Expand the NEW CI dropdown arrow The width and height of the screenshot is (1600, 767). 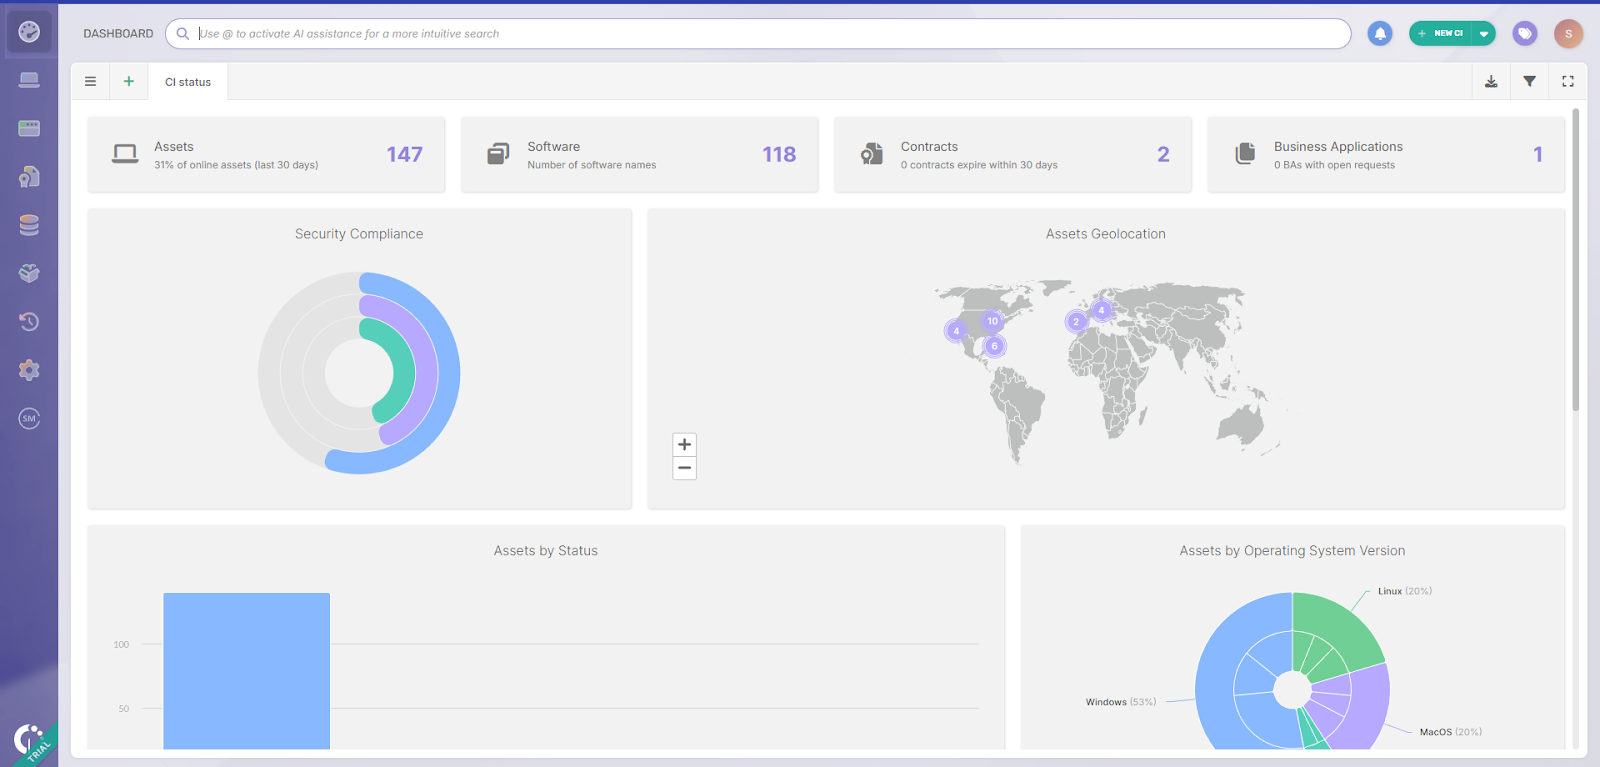point(1484,34)
